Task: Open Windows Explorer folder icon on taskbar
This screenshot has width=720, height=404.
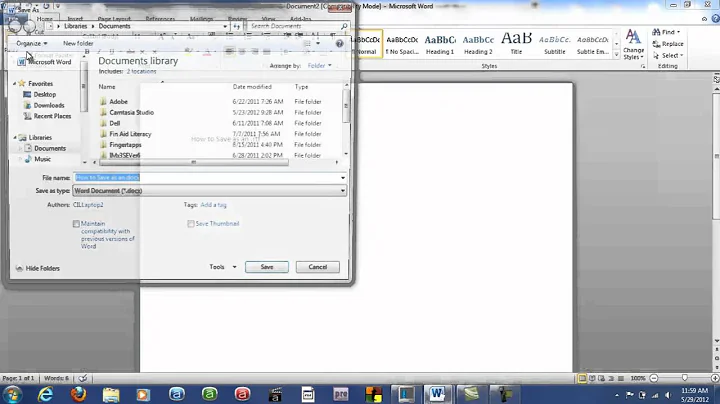Action: click(111, 394)
